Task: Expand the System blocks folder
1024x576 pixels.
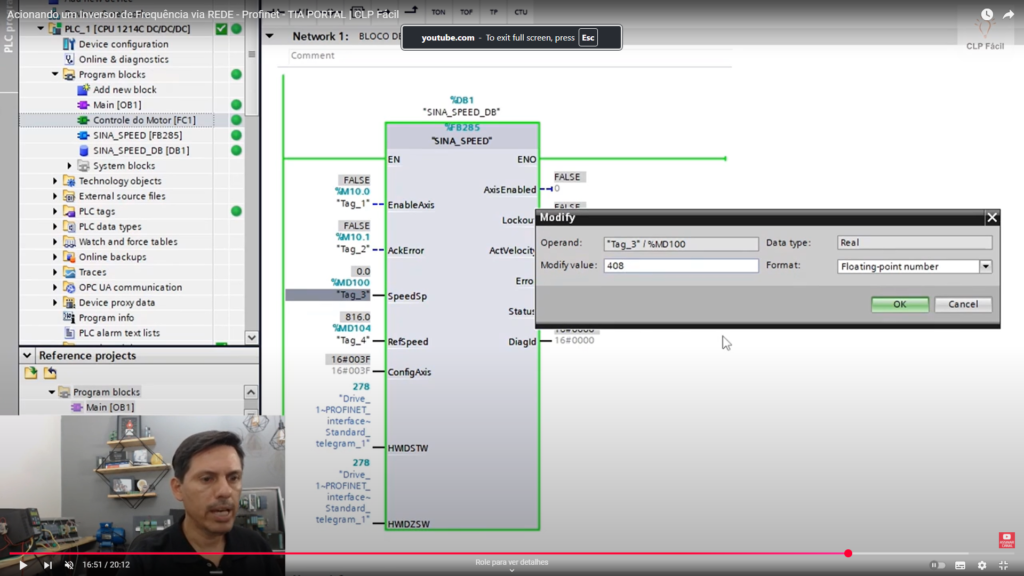Action: [x=69, y=166]
